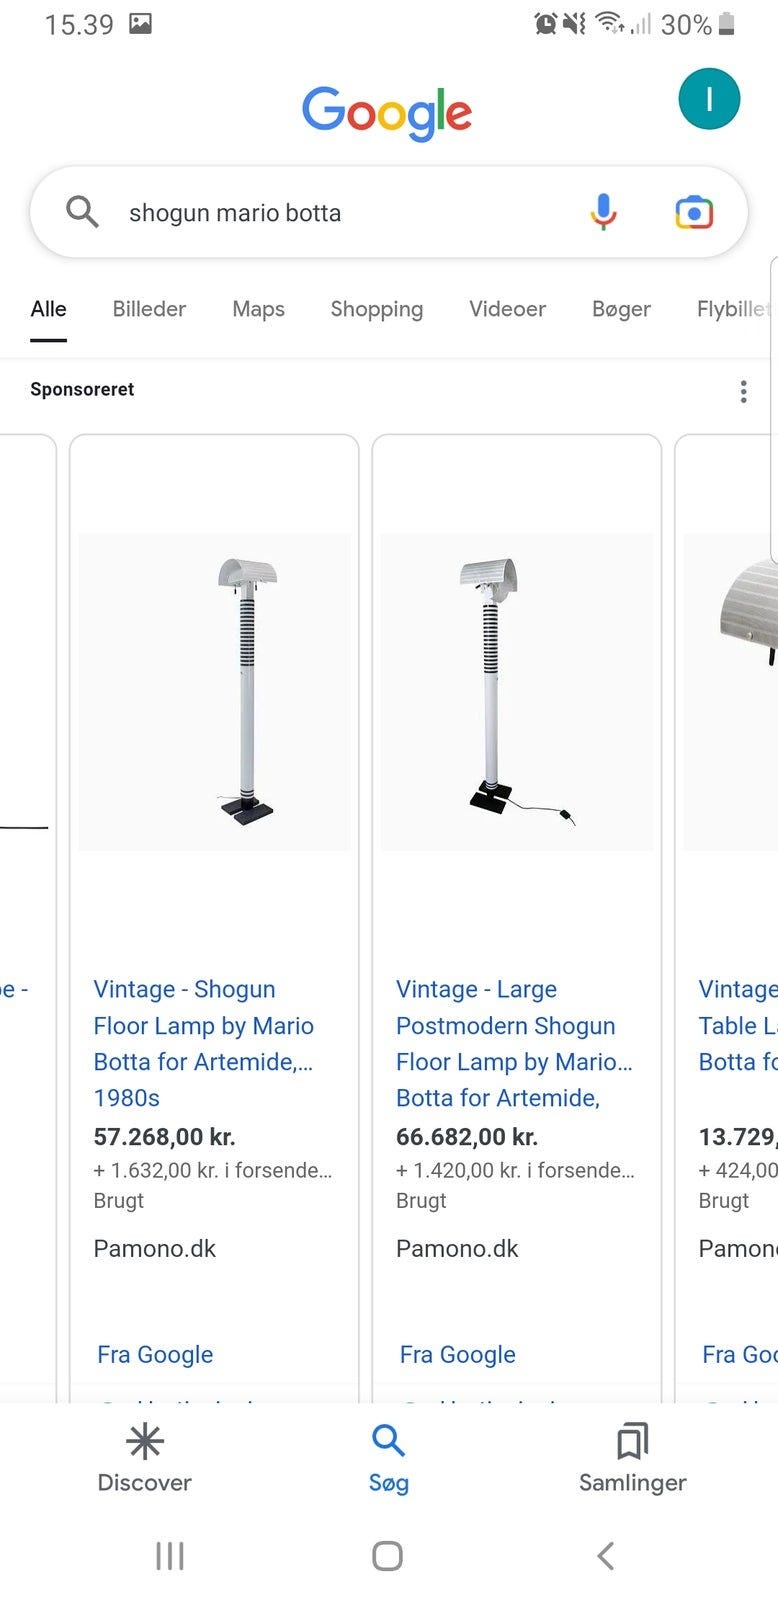This screenshot has width=778, height=1600.
Task: Open Vintage Shogun Floor Lamp 1980s link
Action: 204,1043
